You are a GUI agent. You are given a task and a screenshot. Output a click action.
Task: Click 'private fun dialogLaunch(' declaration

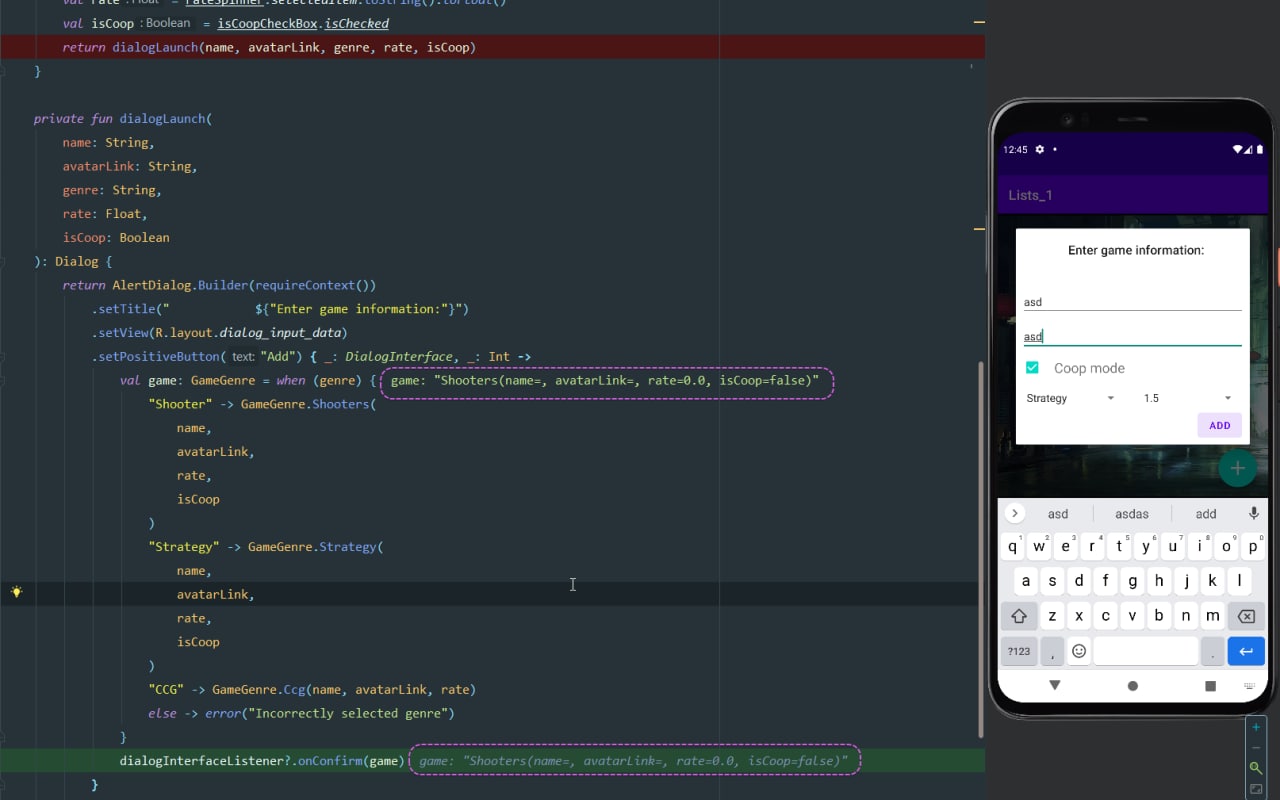123,118
